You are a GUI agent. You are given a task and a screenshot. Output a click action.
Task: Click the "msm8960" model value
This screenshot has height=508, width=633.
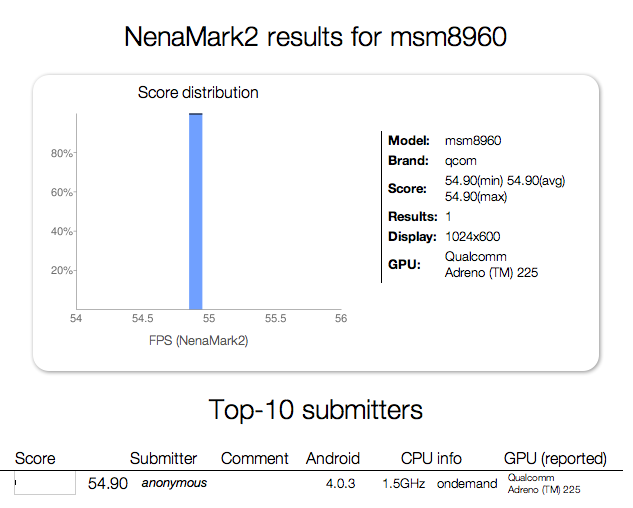471,142
